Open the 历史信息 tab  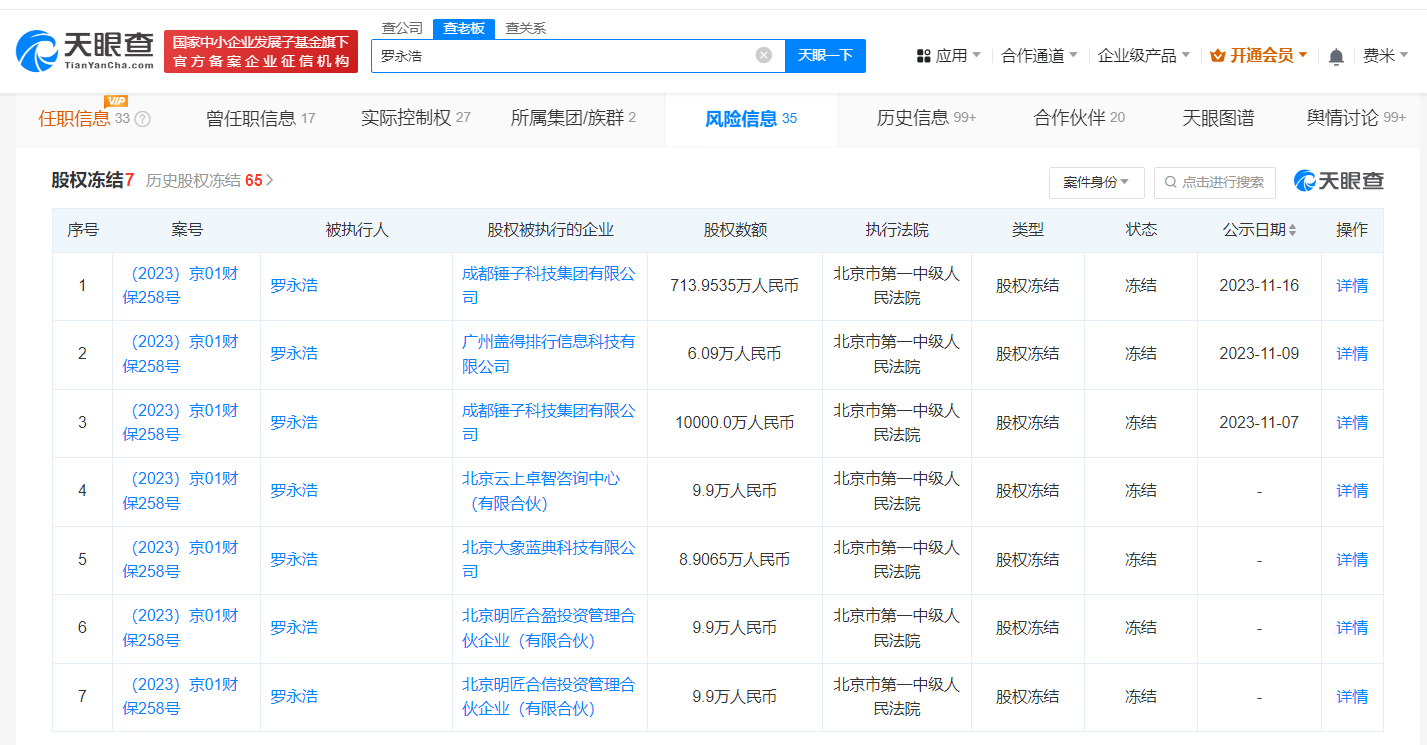point(925,118)
